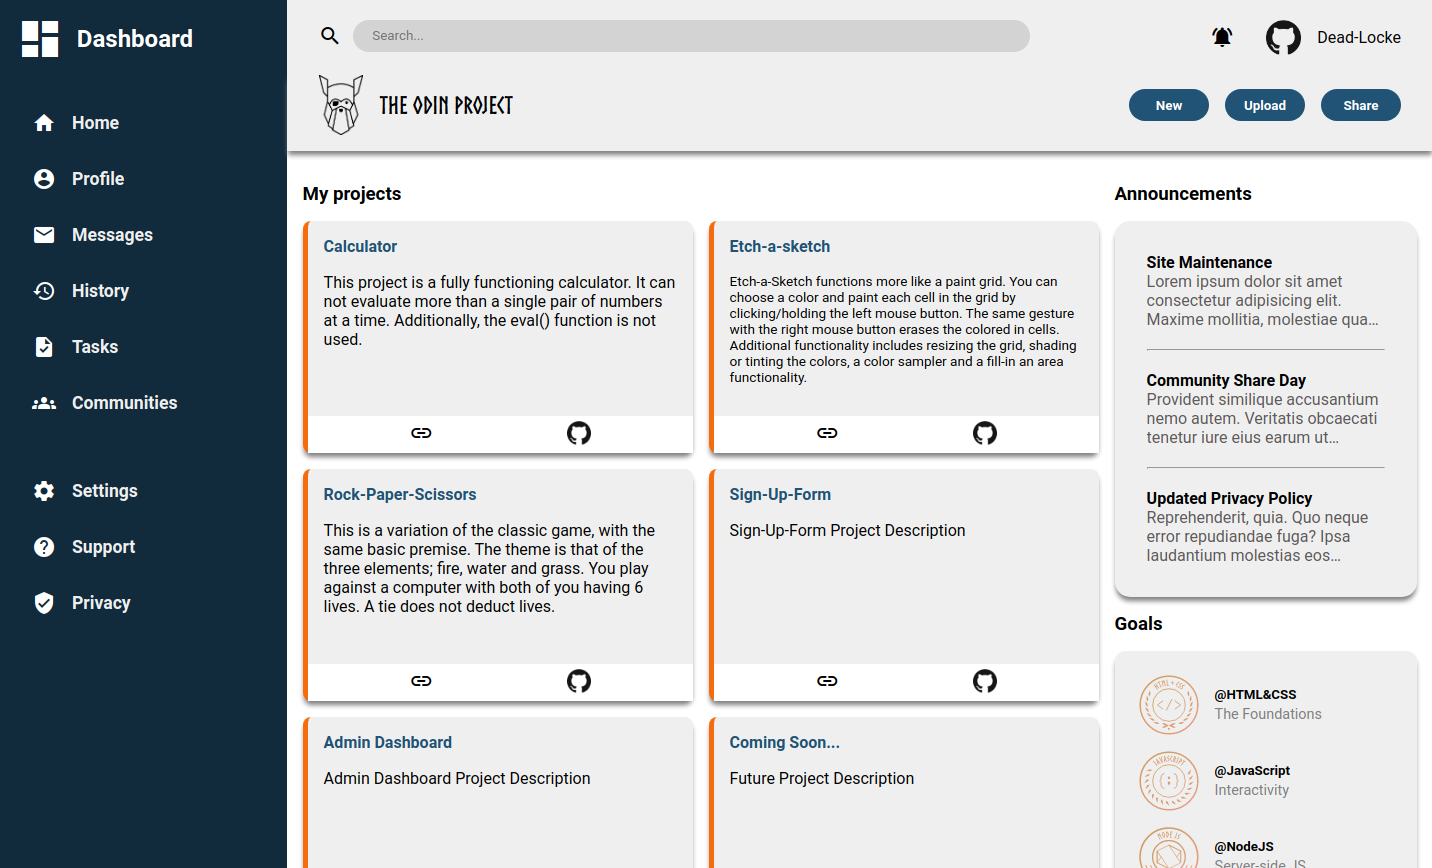Click inside the Search field
Image resolution: width=1432 pixels, height=868 pixels.
pyautogui.click(x=691, y=35)
